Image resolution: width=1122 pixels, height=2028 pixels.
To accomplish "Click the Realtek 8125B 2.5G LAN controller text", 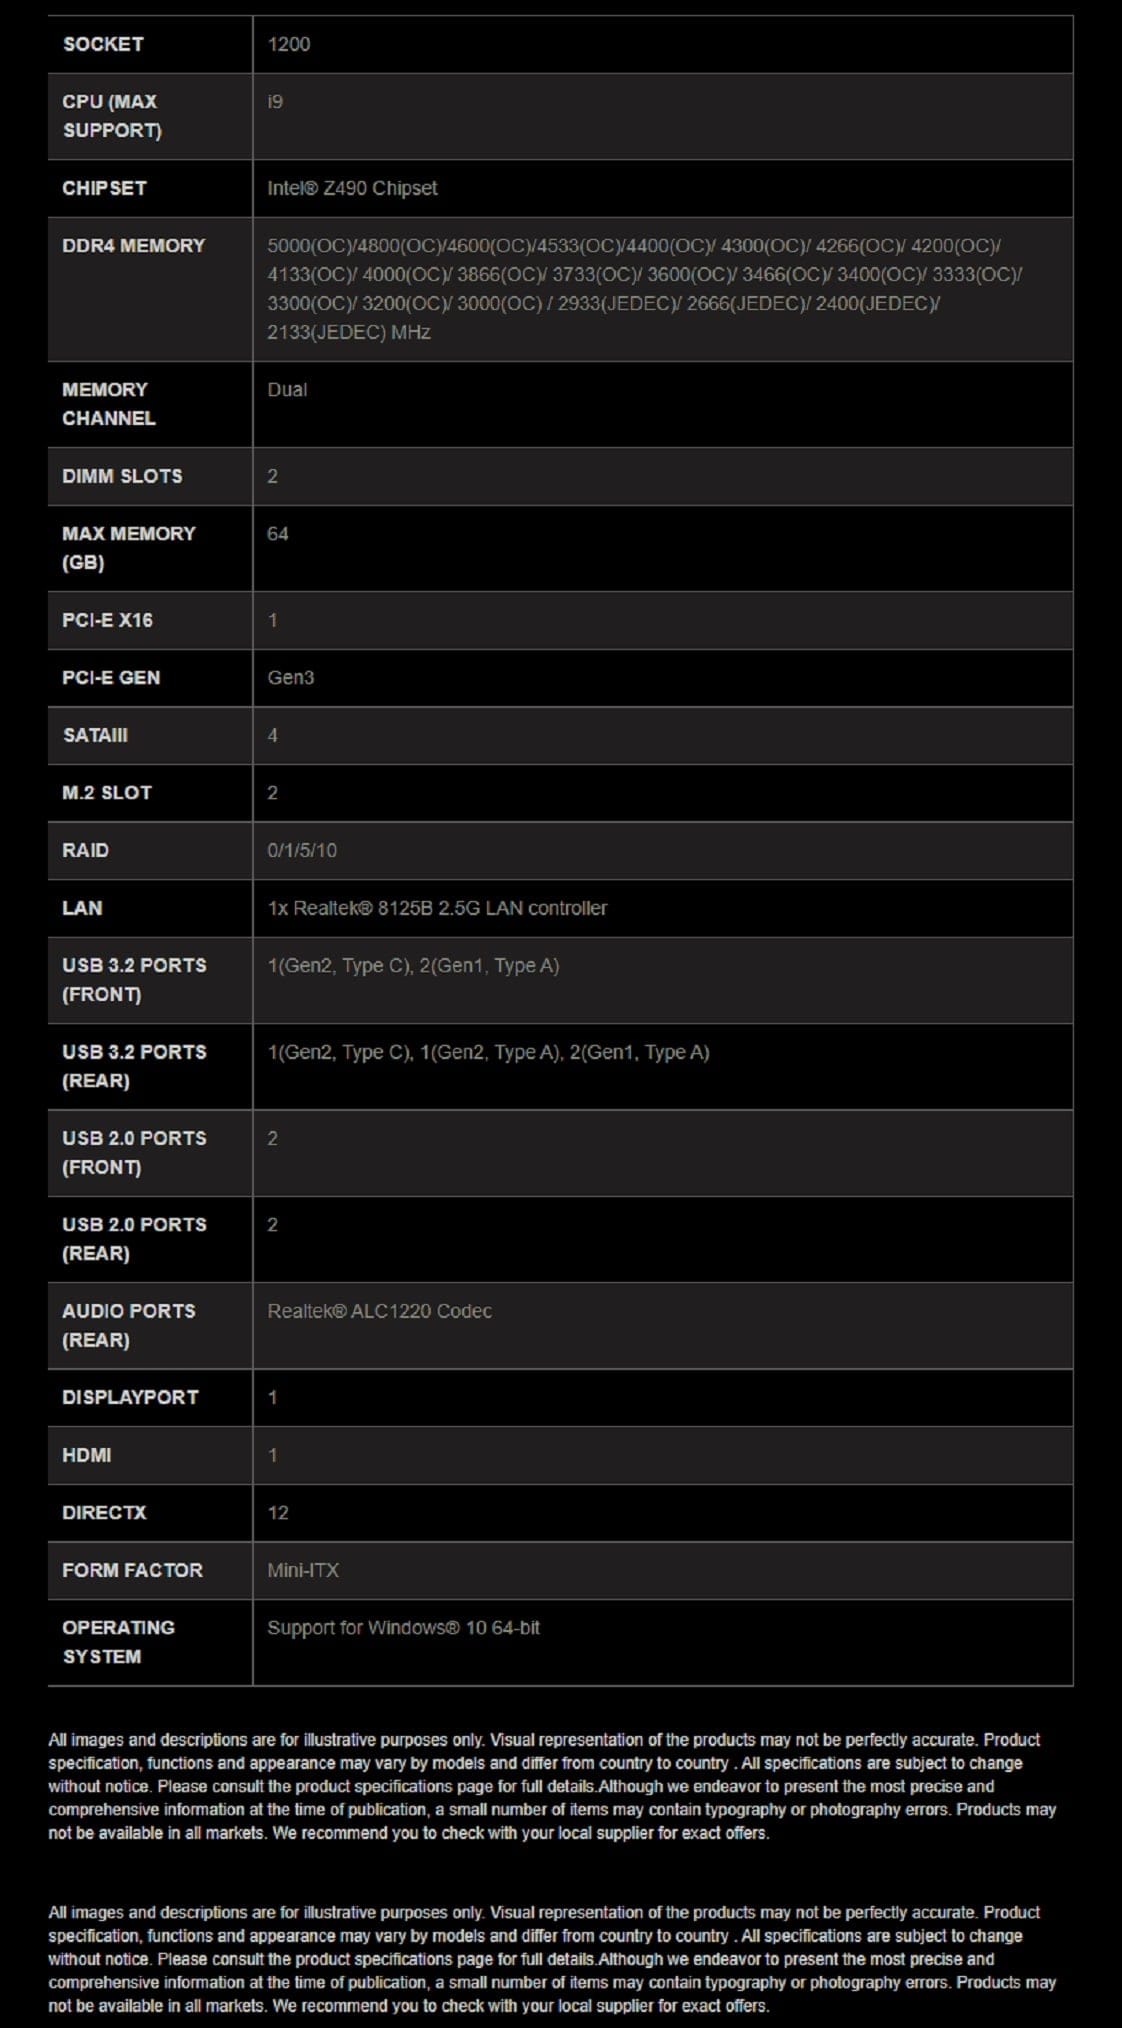I will pos(437,908).
